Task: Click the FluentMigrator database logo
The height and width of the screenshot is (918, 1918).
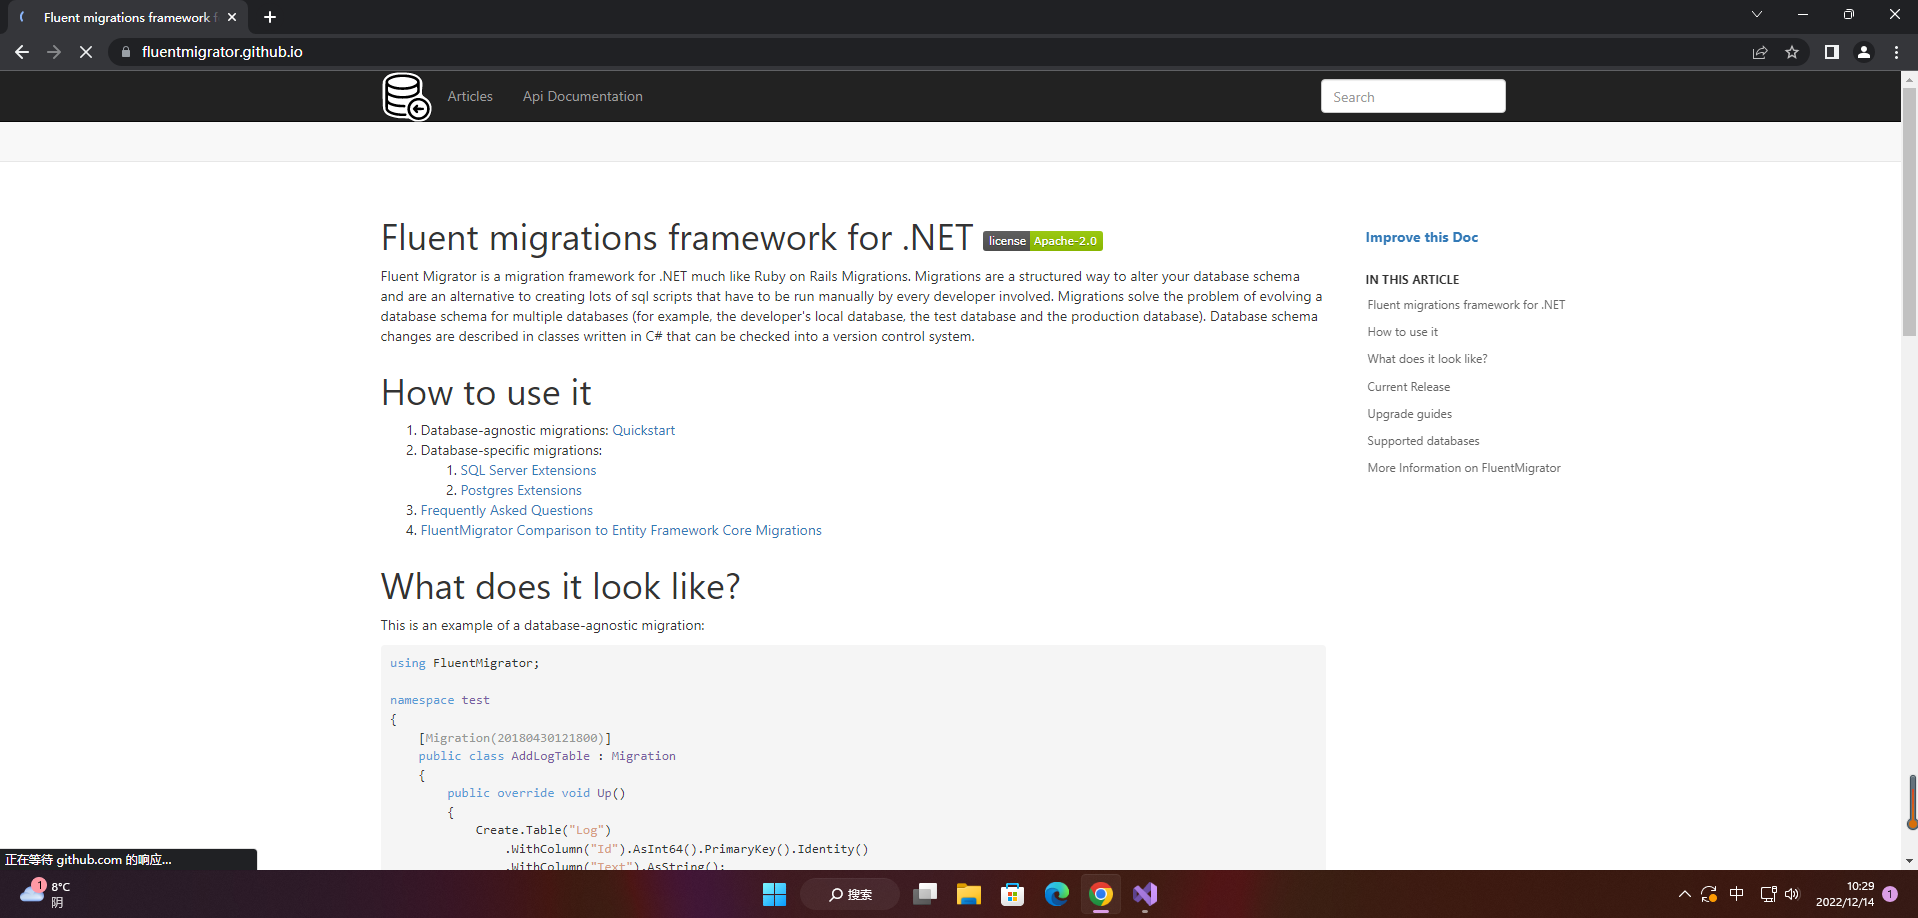Action: (x=406, y=97)
